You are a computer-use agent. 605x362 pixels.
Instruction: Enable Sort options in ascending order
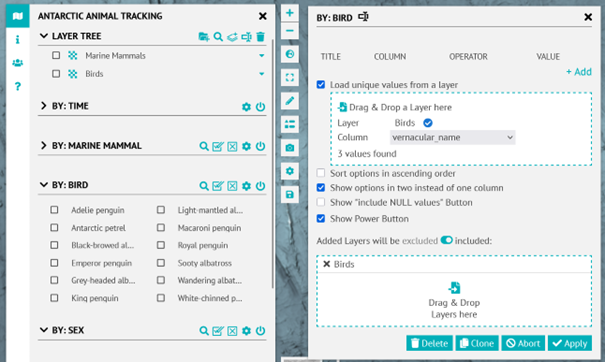(x=321, y=173)
